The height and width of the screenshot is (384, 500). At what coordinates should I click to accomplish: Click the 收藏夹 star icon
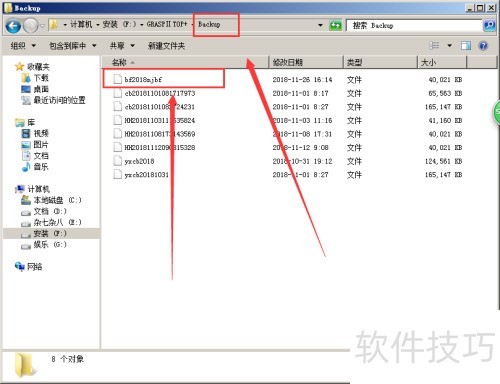[19, 67]
